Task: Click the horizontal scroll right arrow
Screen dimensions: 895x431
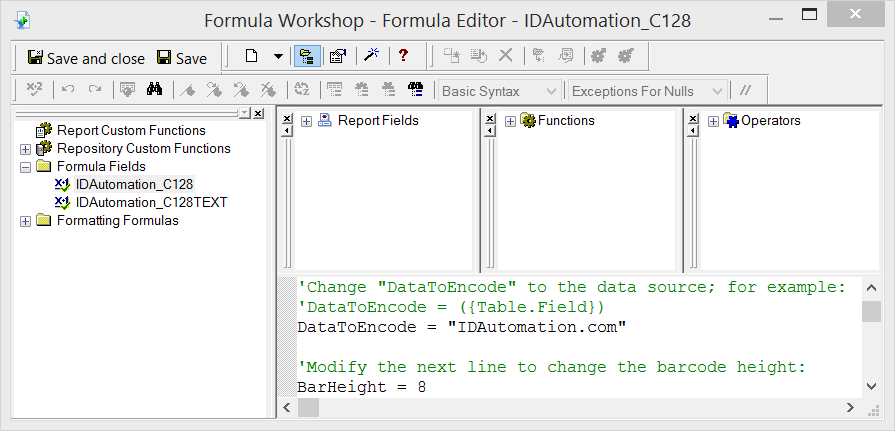Action: coord(850,407)
